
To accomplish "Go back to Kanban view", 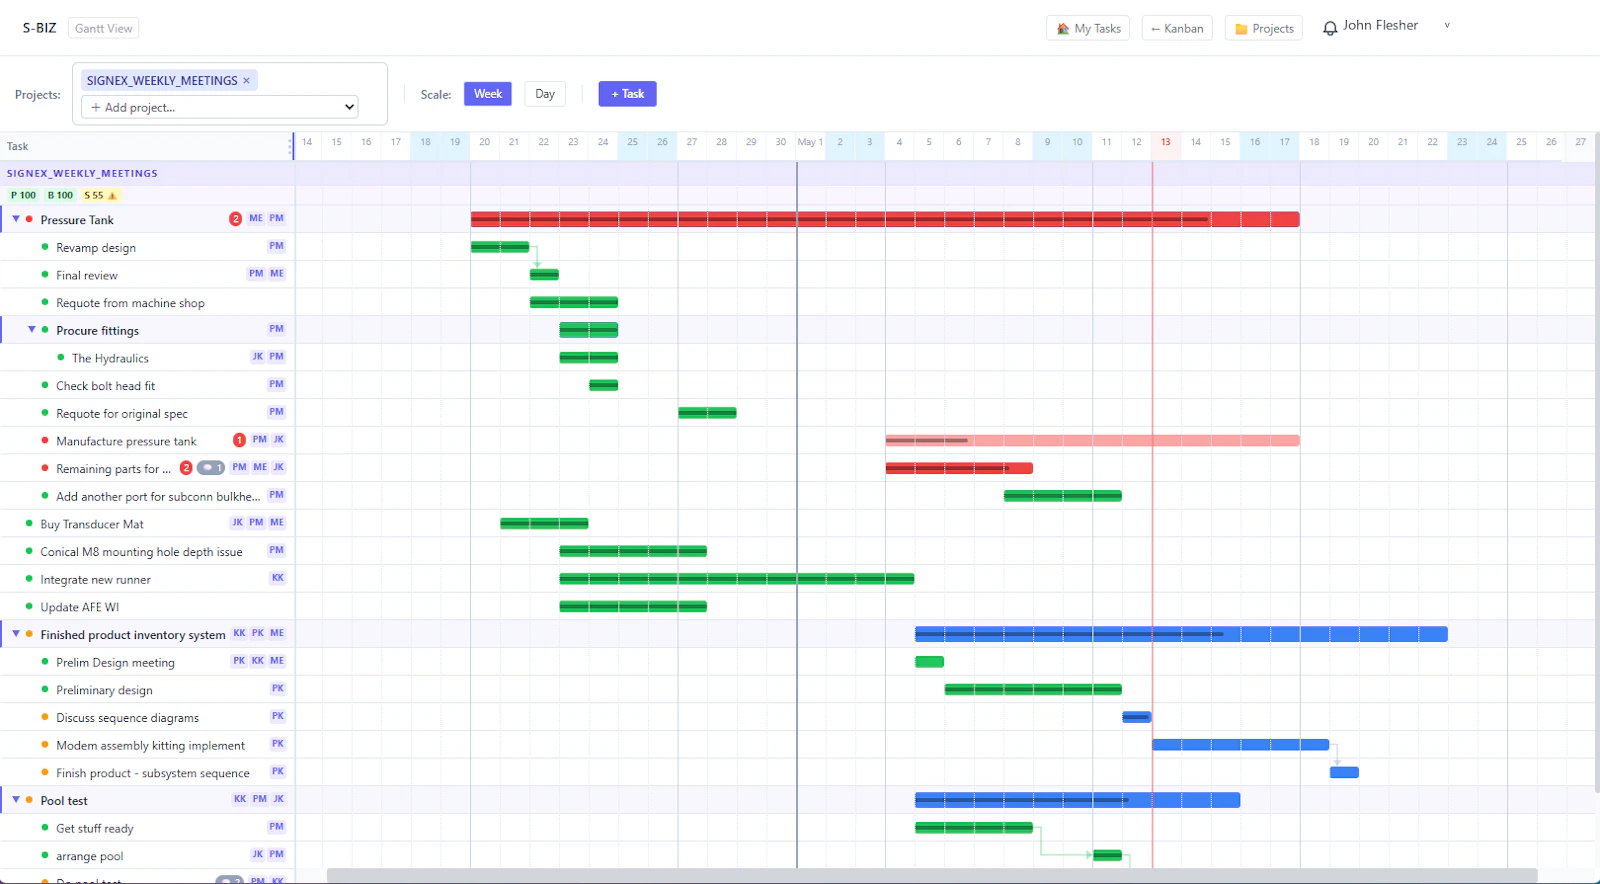I will pyautogui.click(x=1177, y=28).
